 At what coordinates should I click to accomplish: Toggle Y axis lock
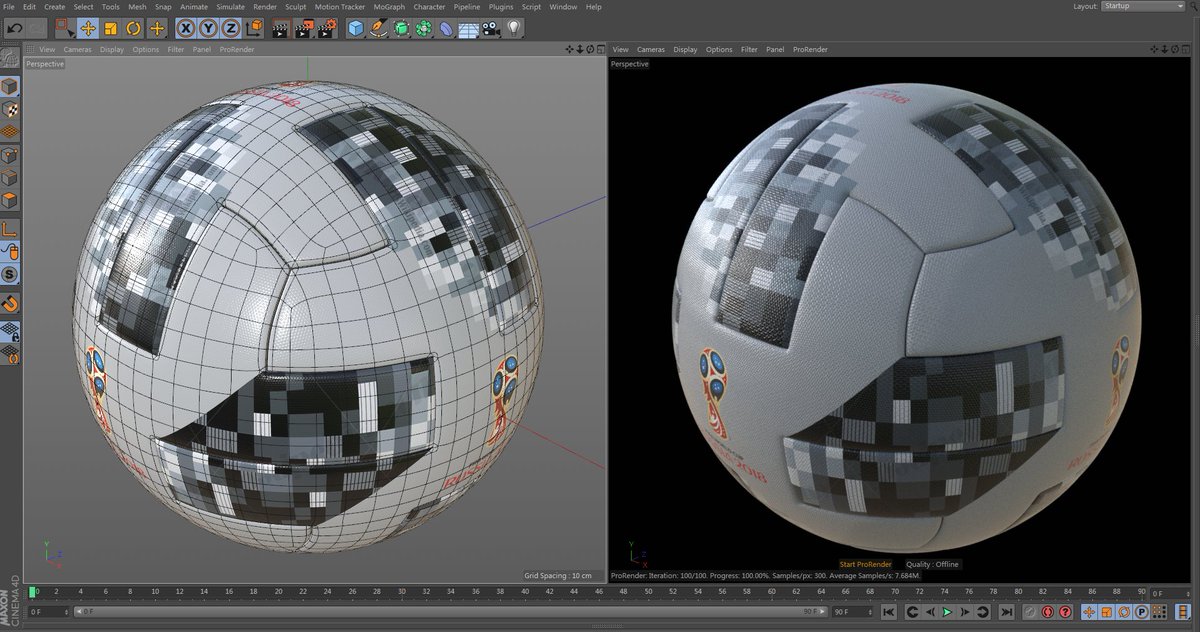click(210, 28)
